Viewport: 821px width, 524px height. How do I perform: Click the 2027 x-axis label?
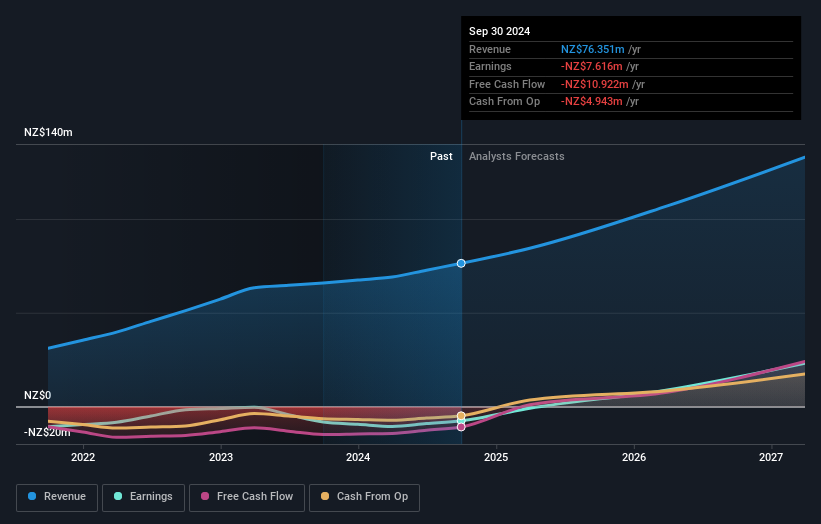tap(771, 457)
